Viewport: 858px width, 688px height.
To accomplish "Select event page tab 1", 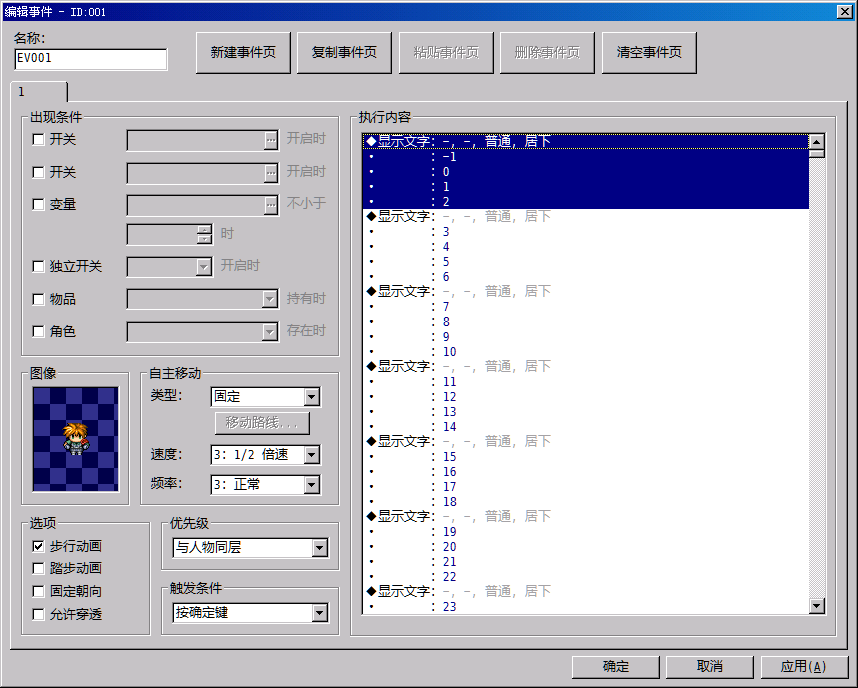I will pos(38,92).
